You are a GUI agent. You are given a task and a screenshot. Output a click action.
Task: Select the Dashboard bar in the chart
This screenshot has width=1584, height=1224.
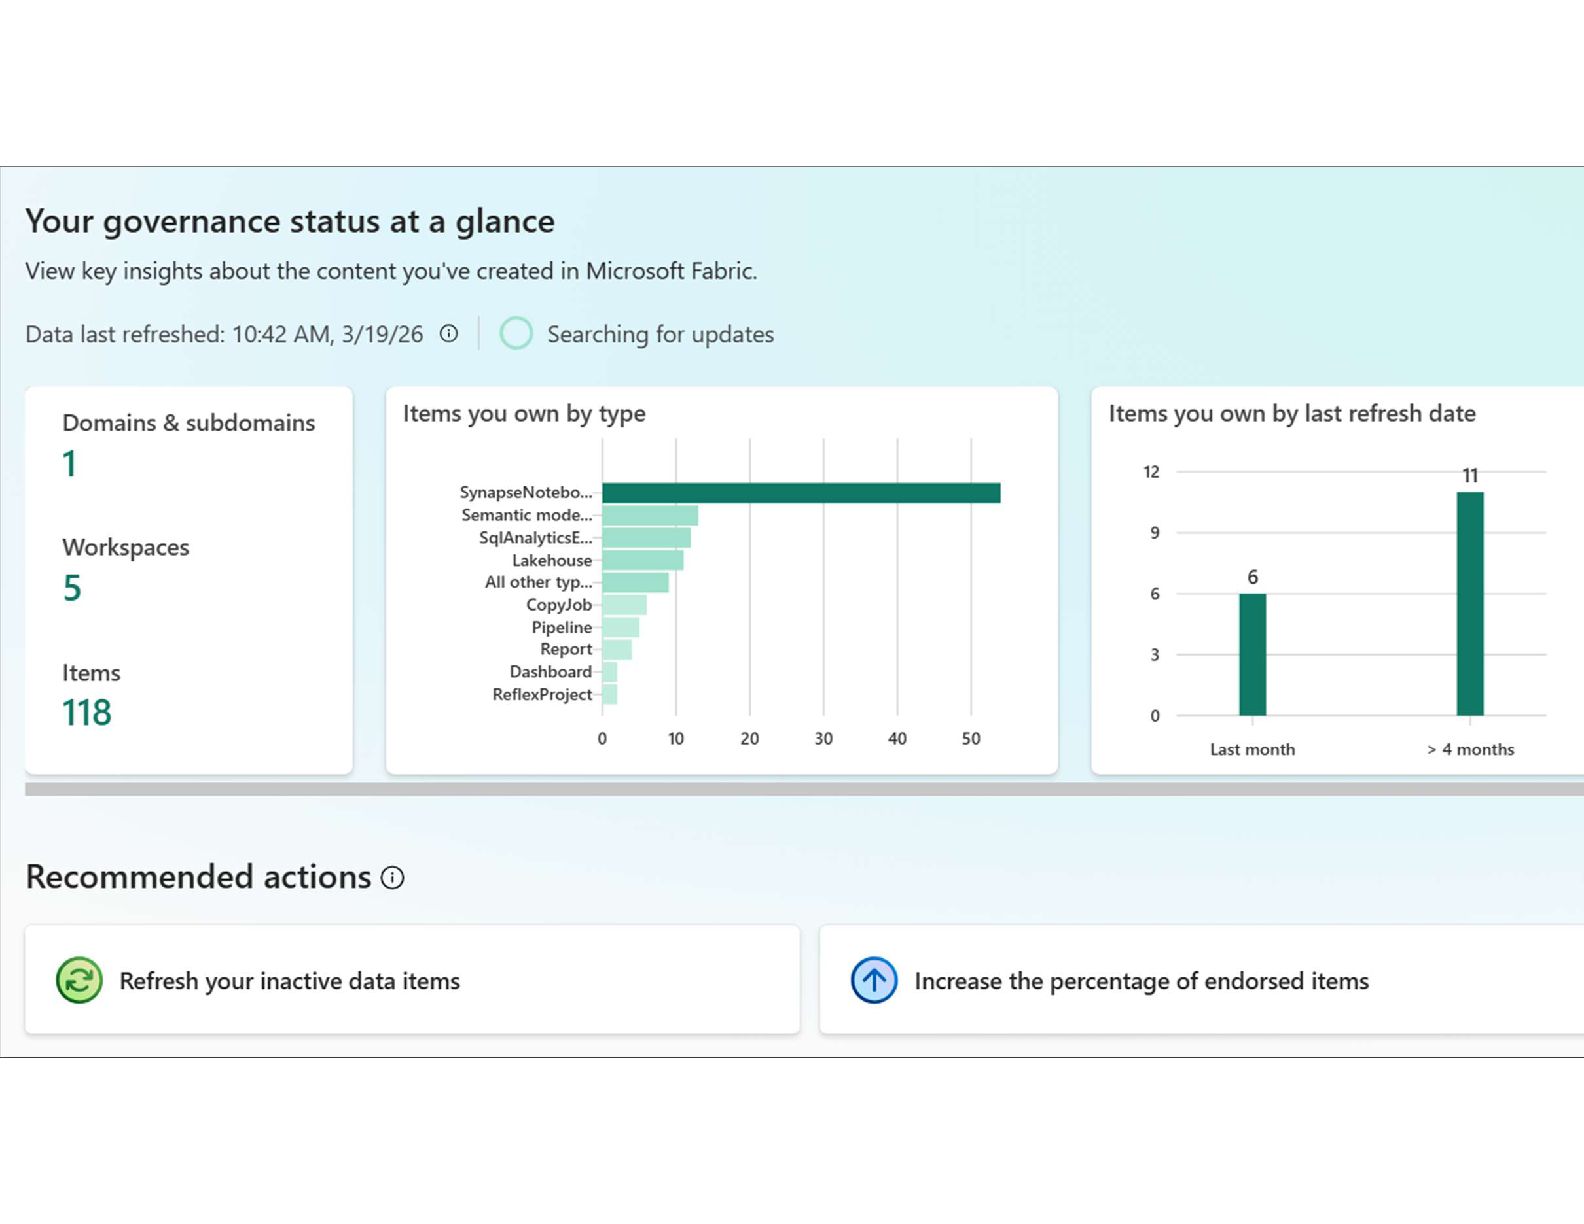609,672
